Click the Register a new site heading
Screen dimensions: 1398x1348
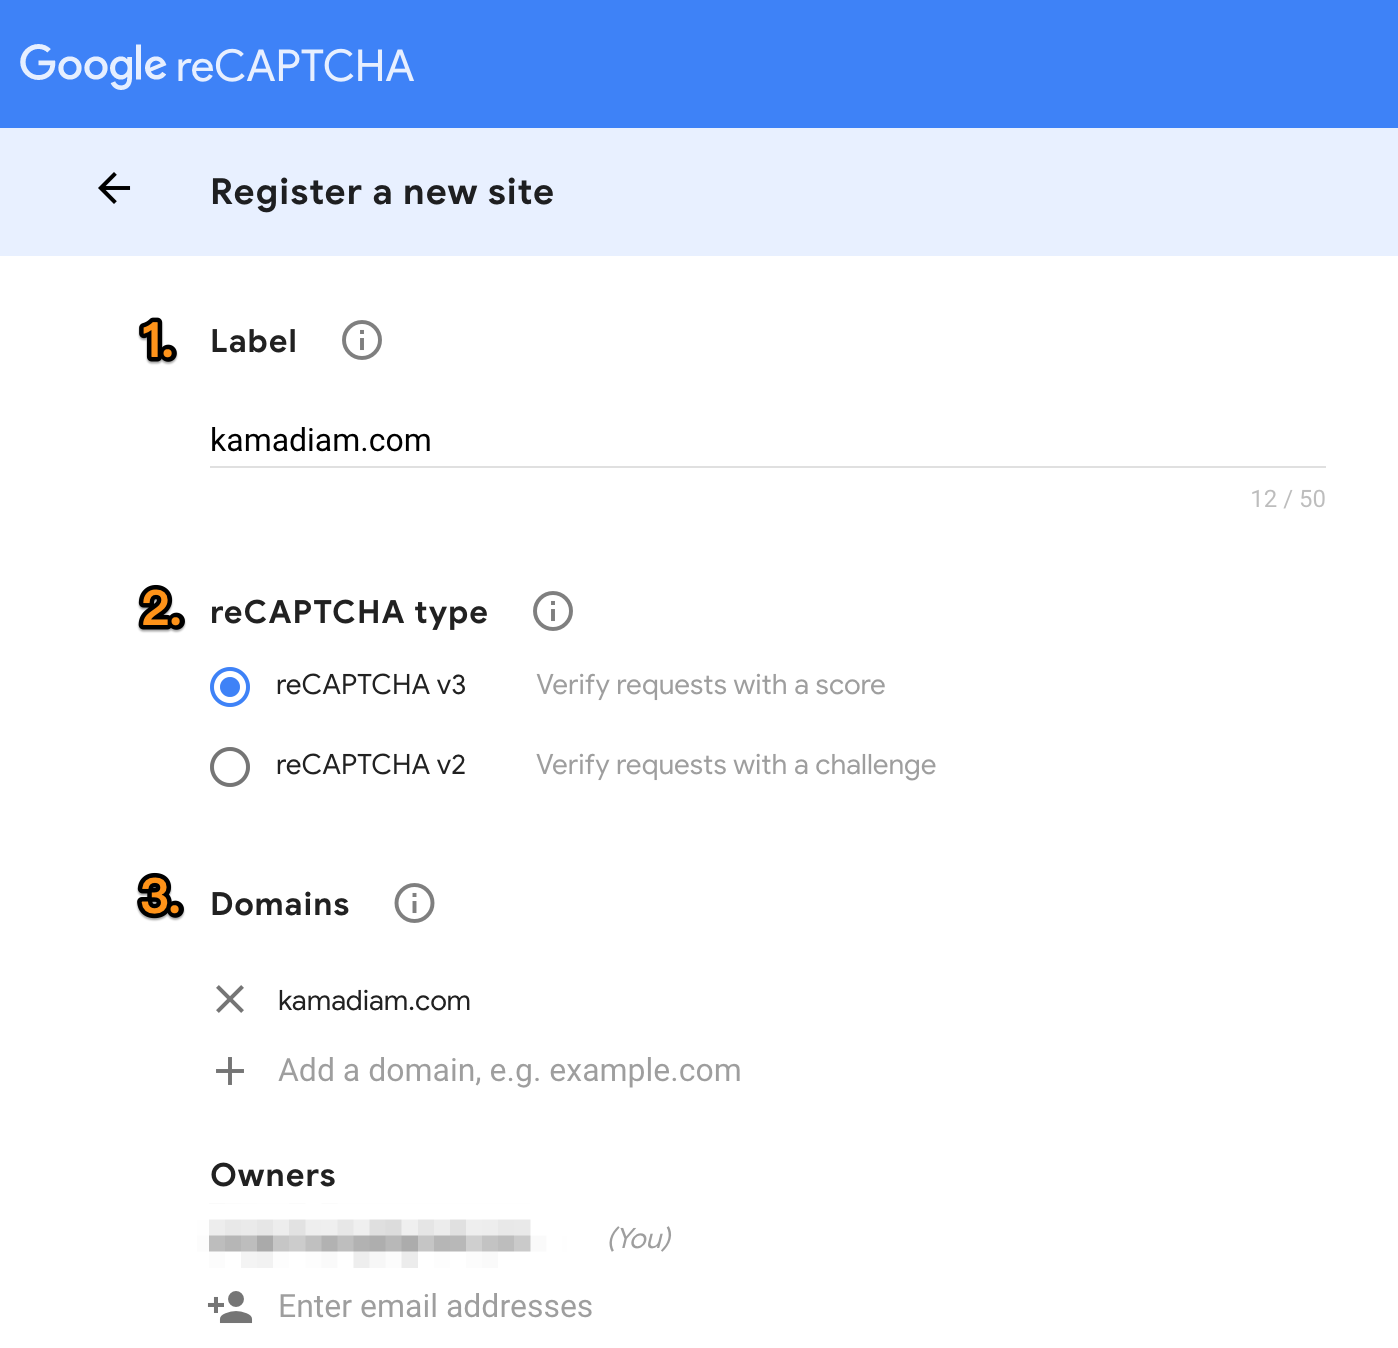click(382, 192)
